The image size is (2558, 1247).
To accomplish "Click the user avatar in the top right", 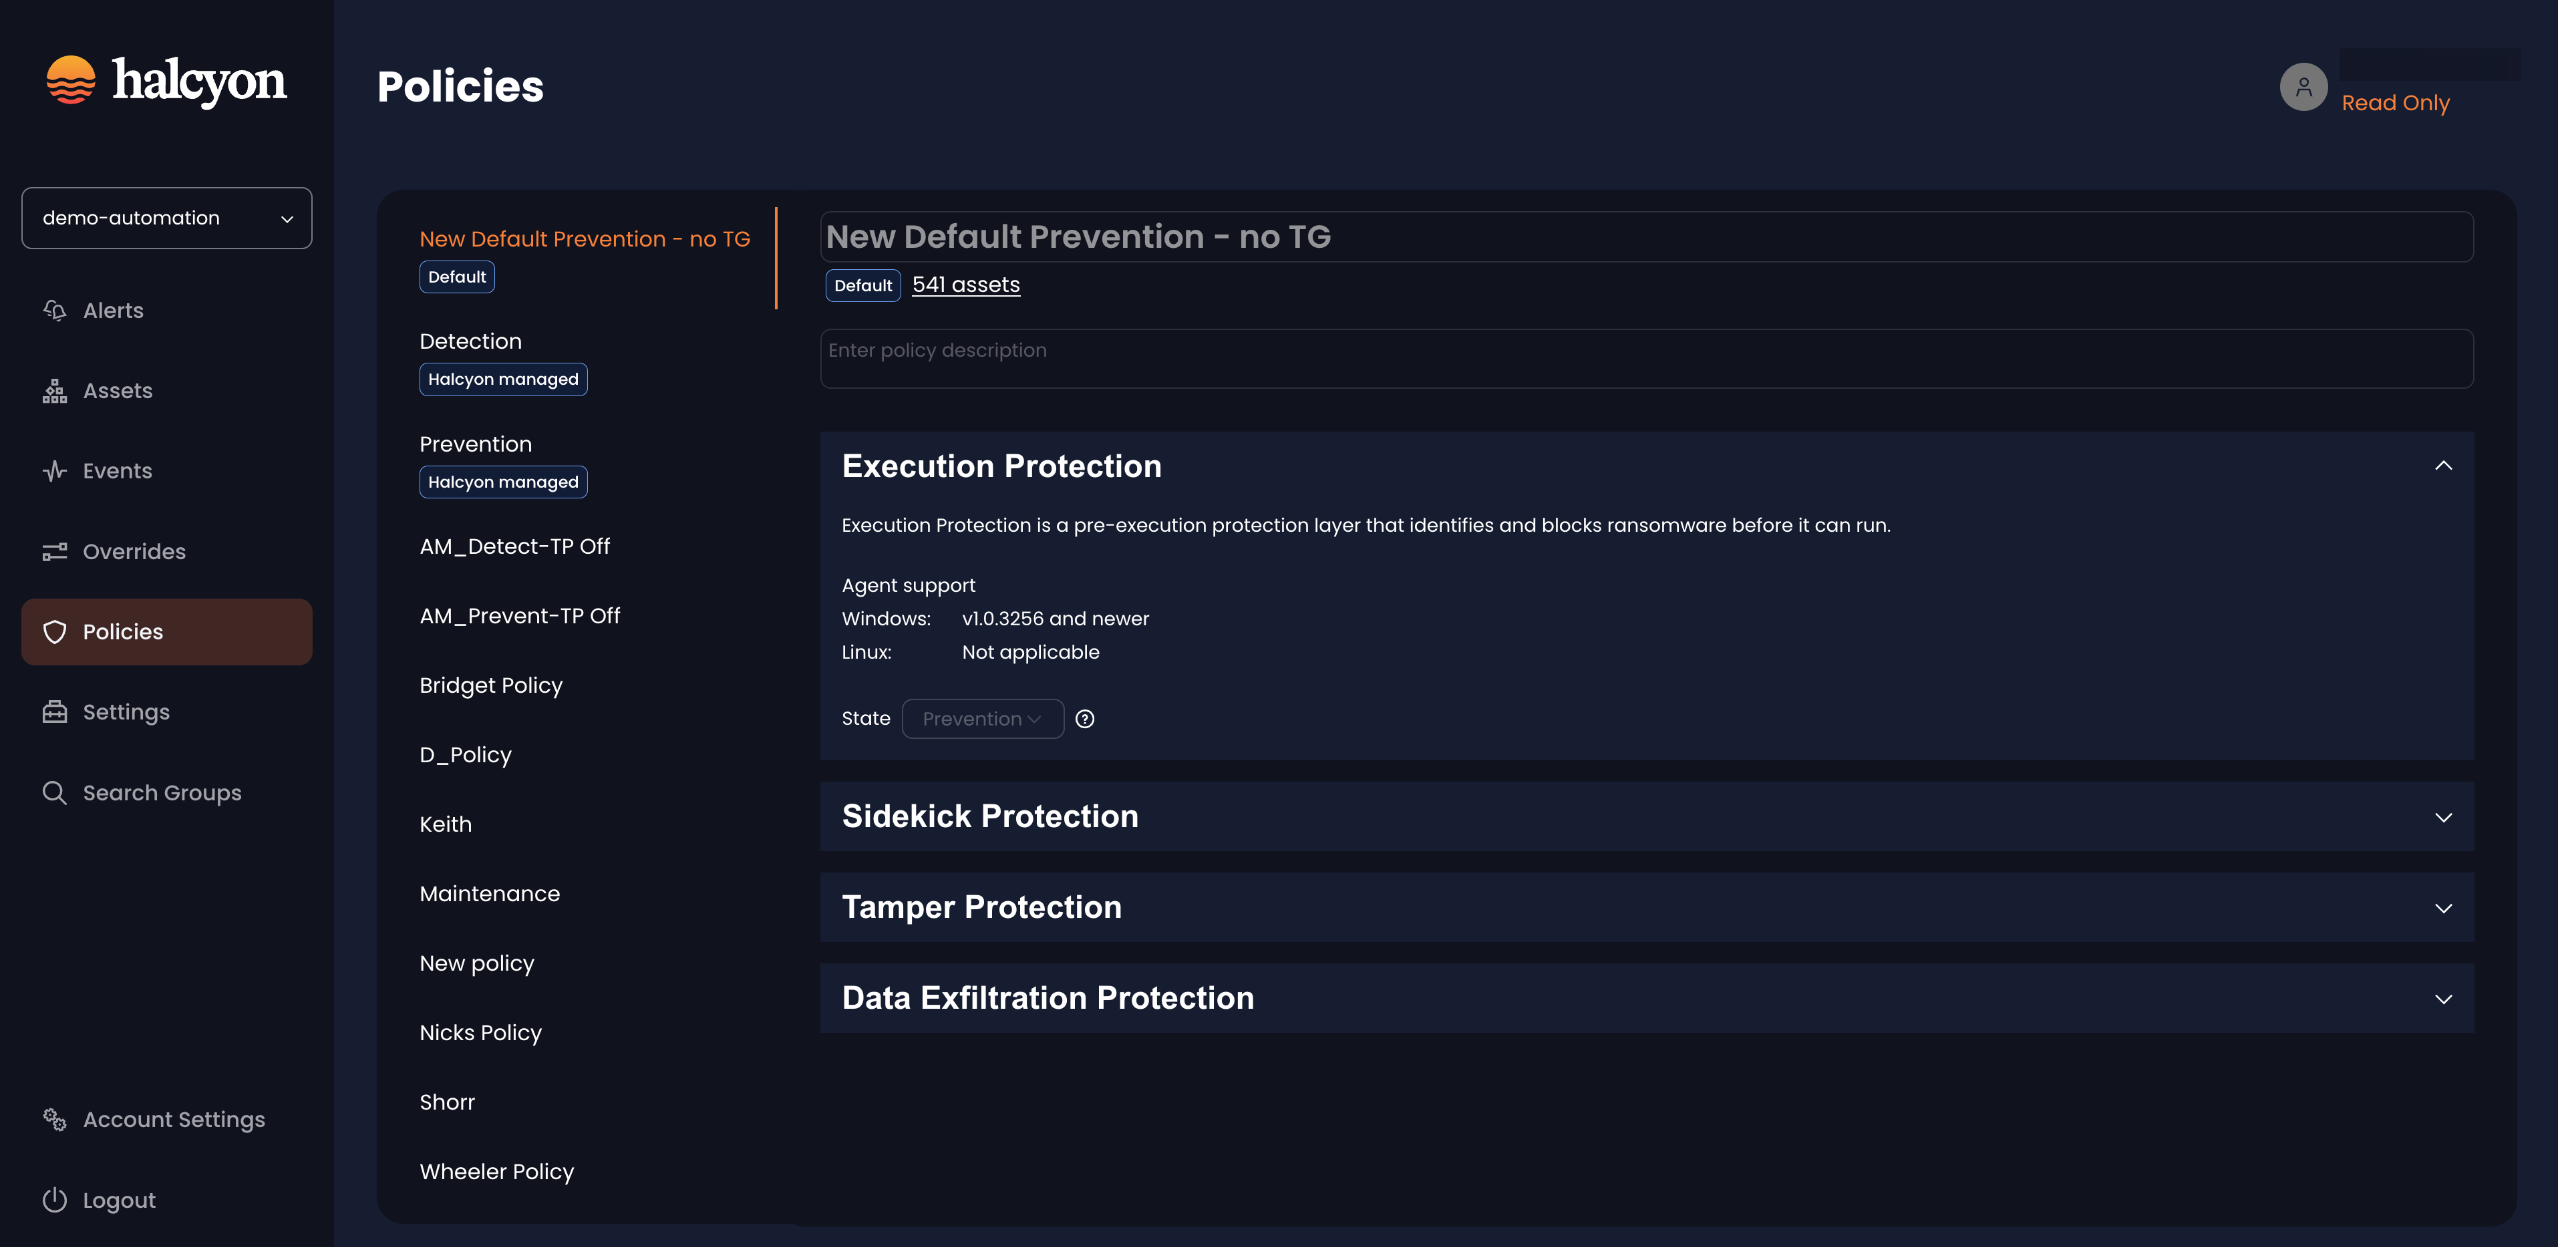I will [2302, 87].
